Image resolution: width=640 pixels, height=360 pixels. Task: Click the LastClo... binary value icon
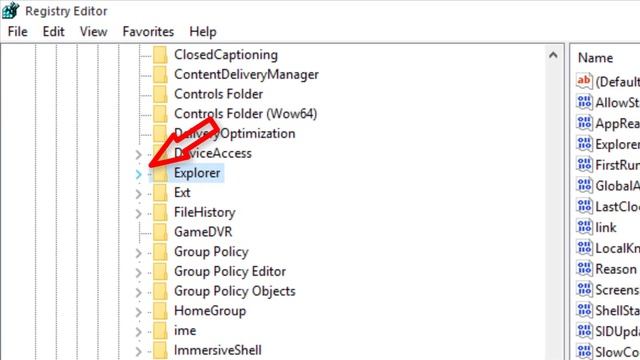tap(584, 206)
